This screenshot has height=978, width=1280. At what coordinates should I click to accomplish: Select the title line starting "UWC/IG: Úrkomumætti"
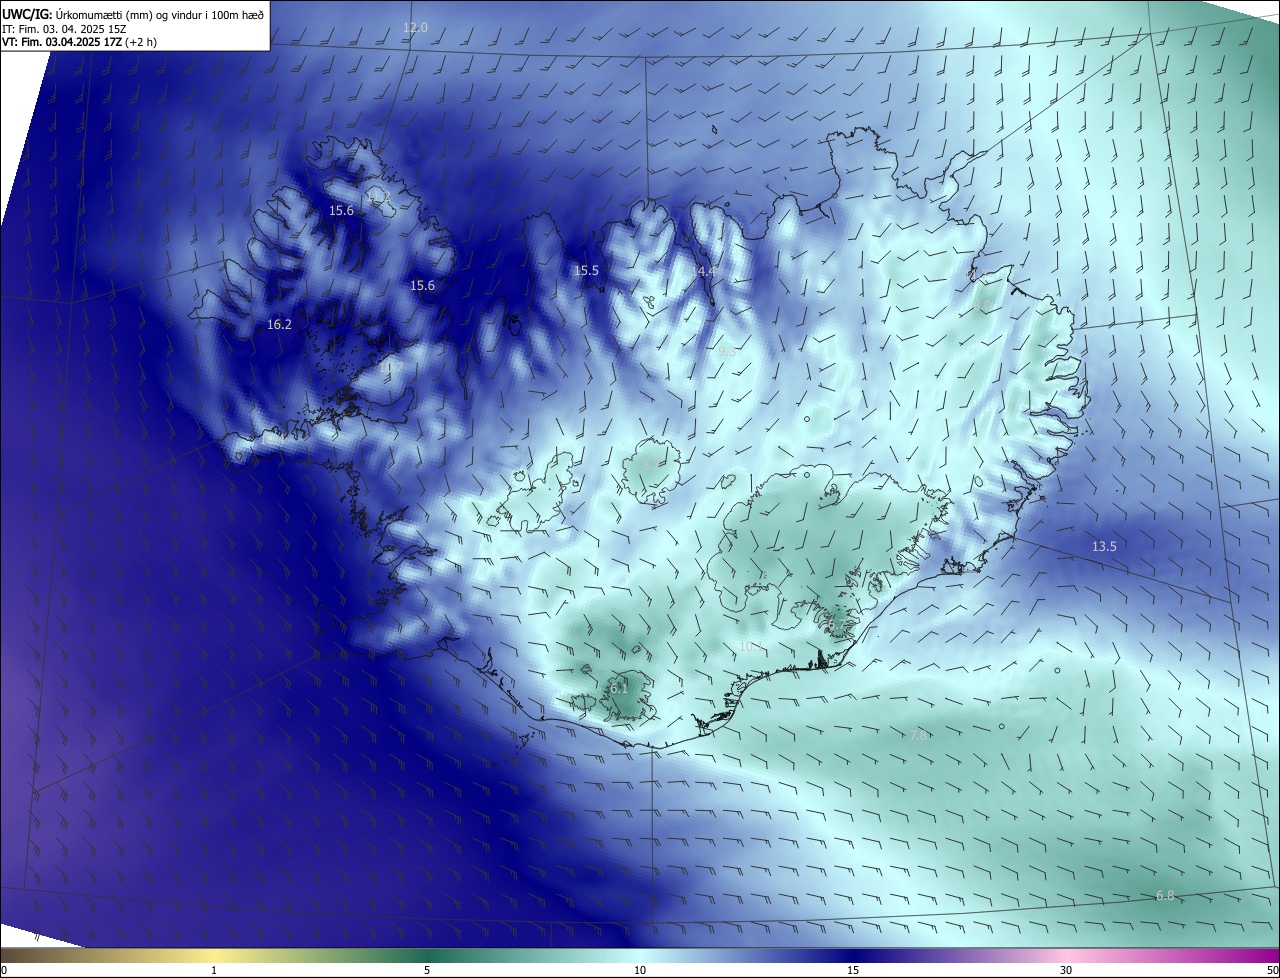pos(133,14)
